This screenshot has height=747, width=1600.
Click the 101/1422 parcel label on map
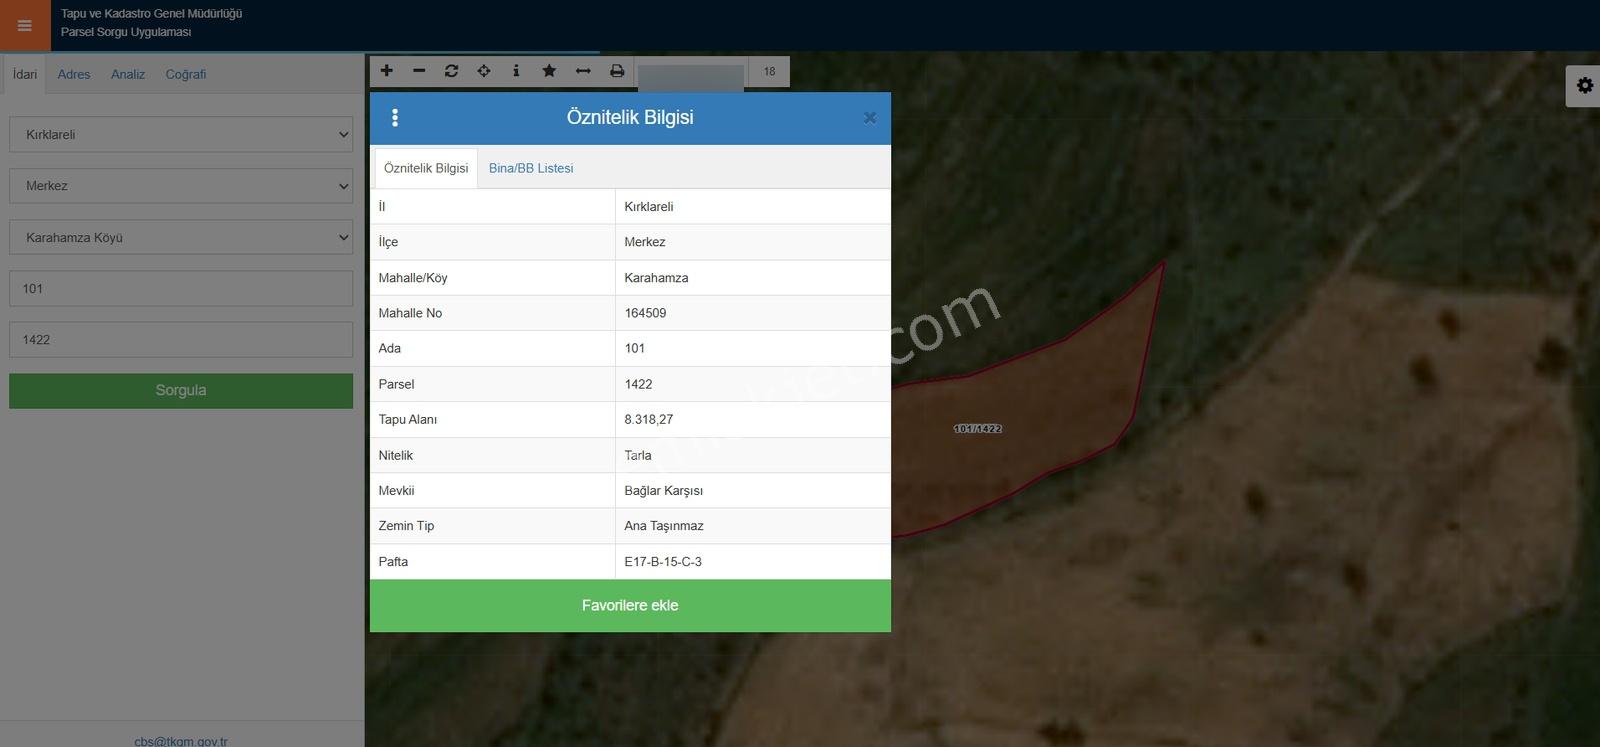click(978, 429)
